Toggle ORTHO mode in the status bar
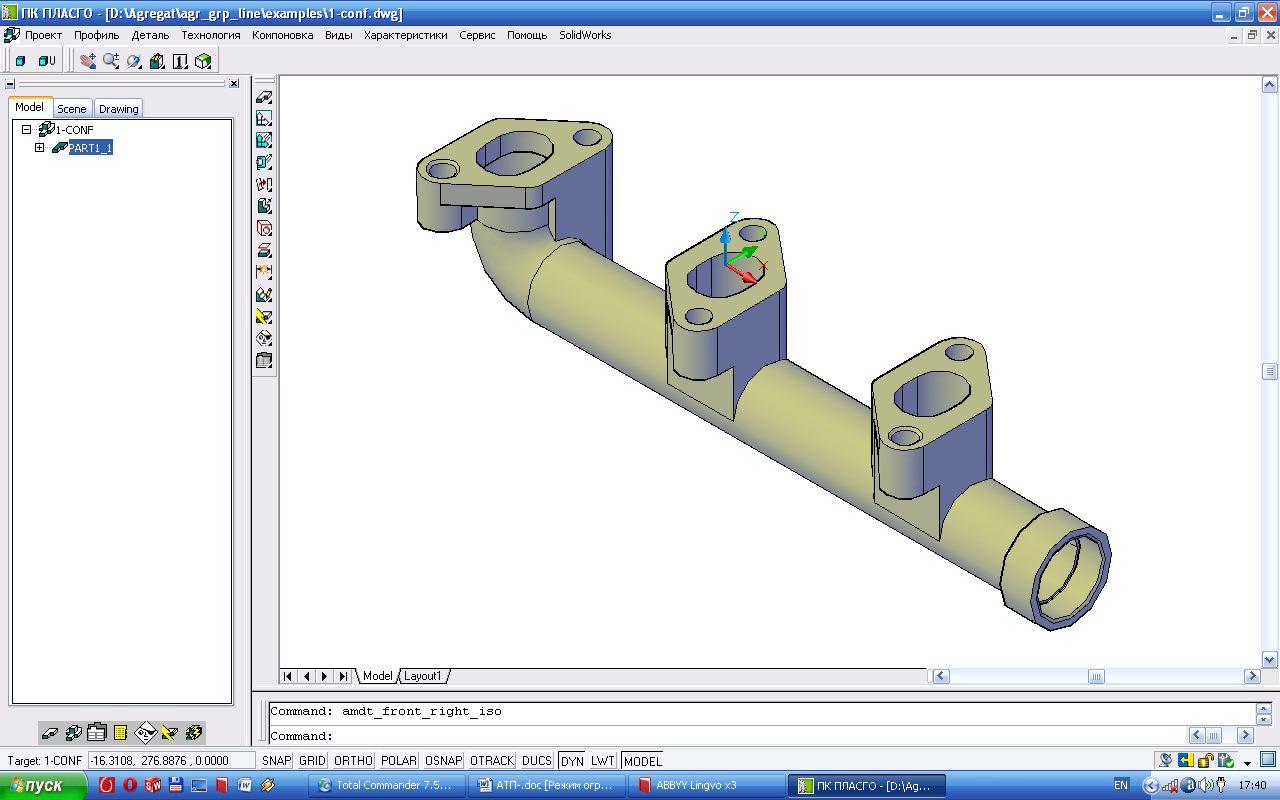Image resolution: width=1280 pixels, height=800 pixels. pos(353,761)
